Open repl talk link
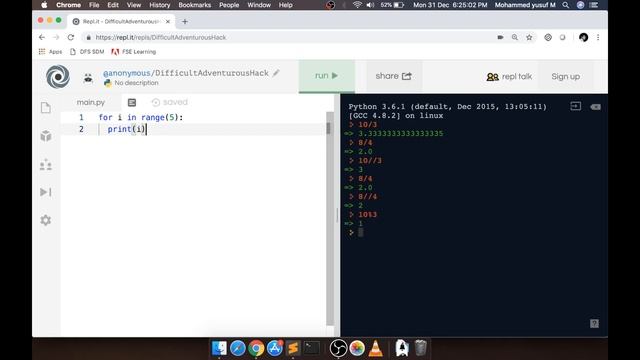The width and height of the screenshot is (640, 360). 509,76
